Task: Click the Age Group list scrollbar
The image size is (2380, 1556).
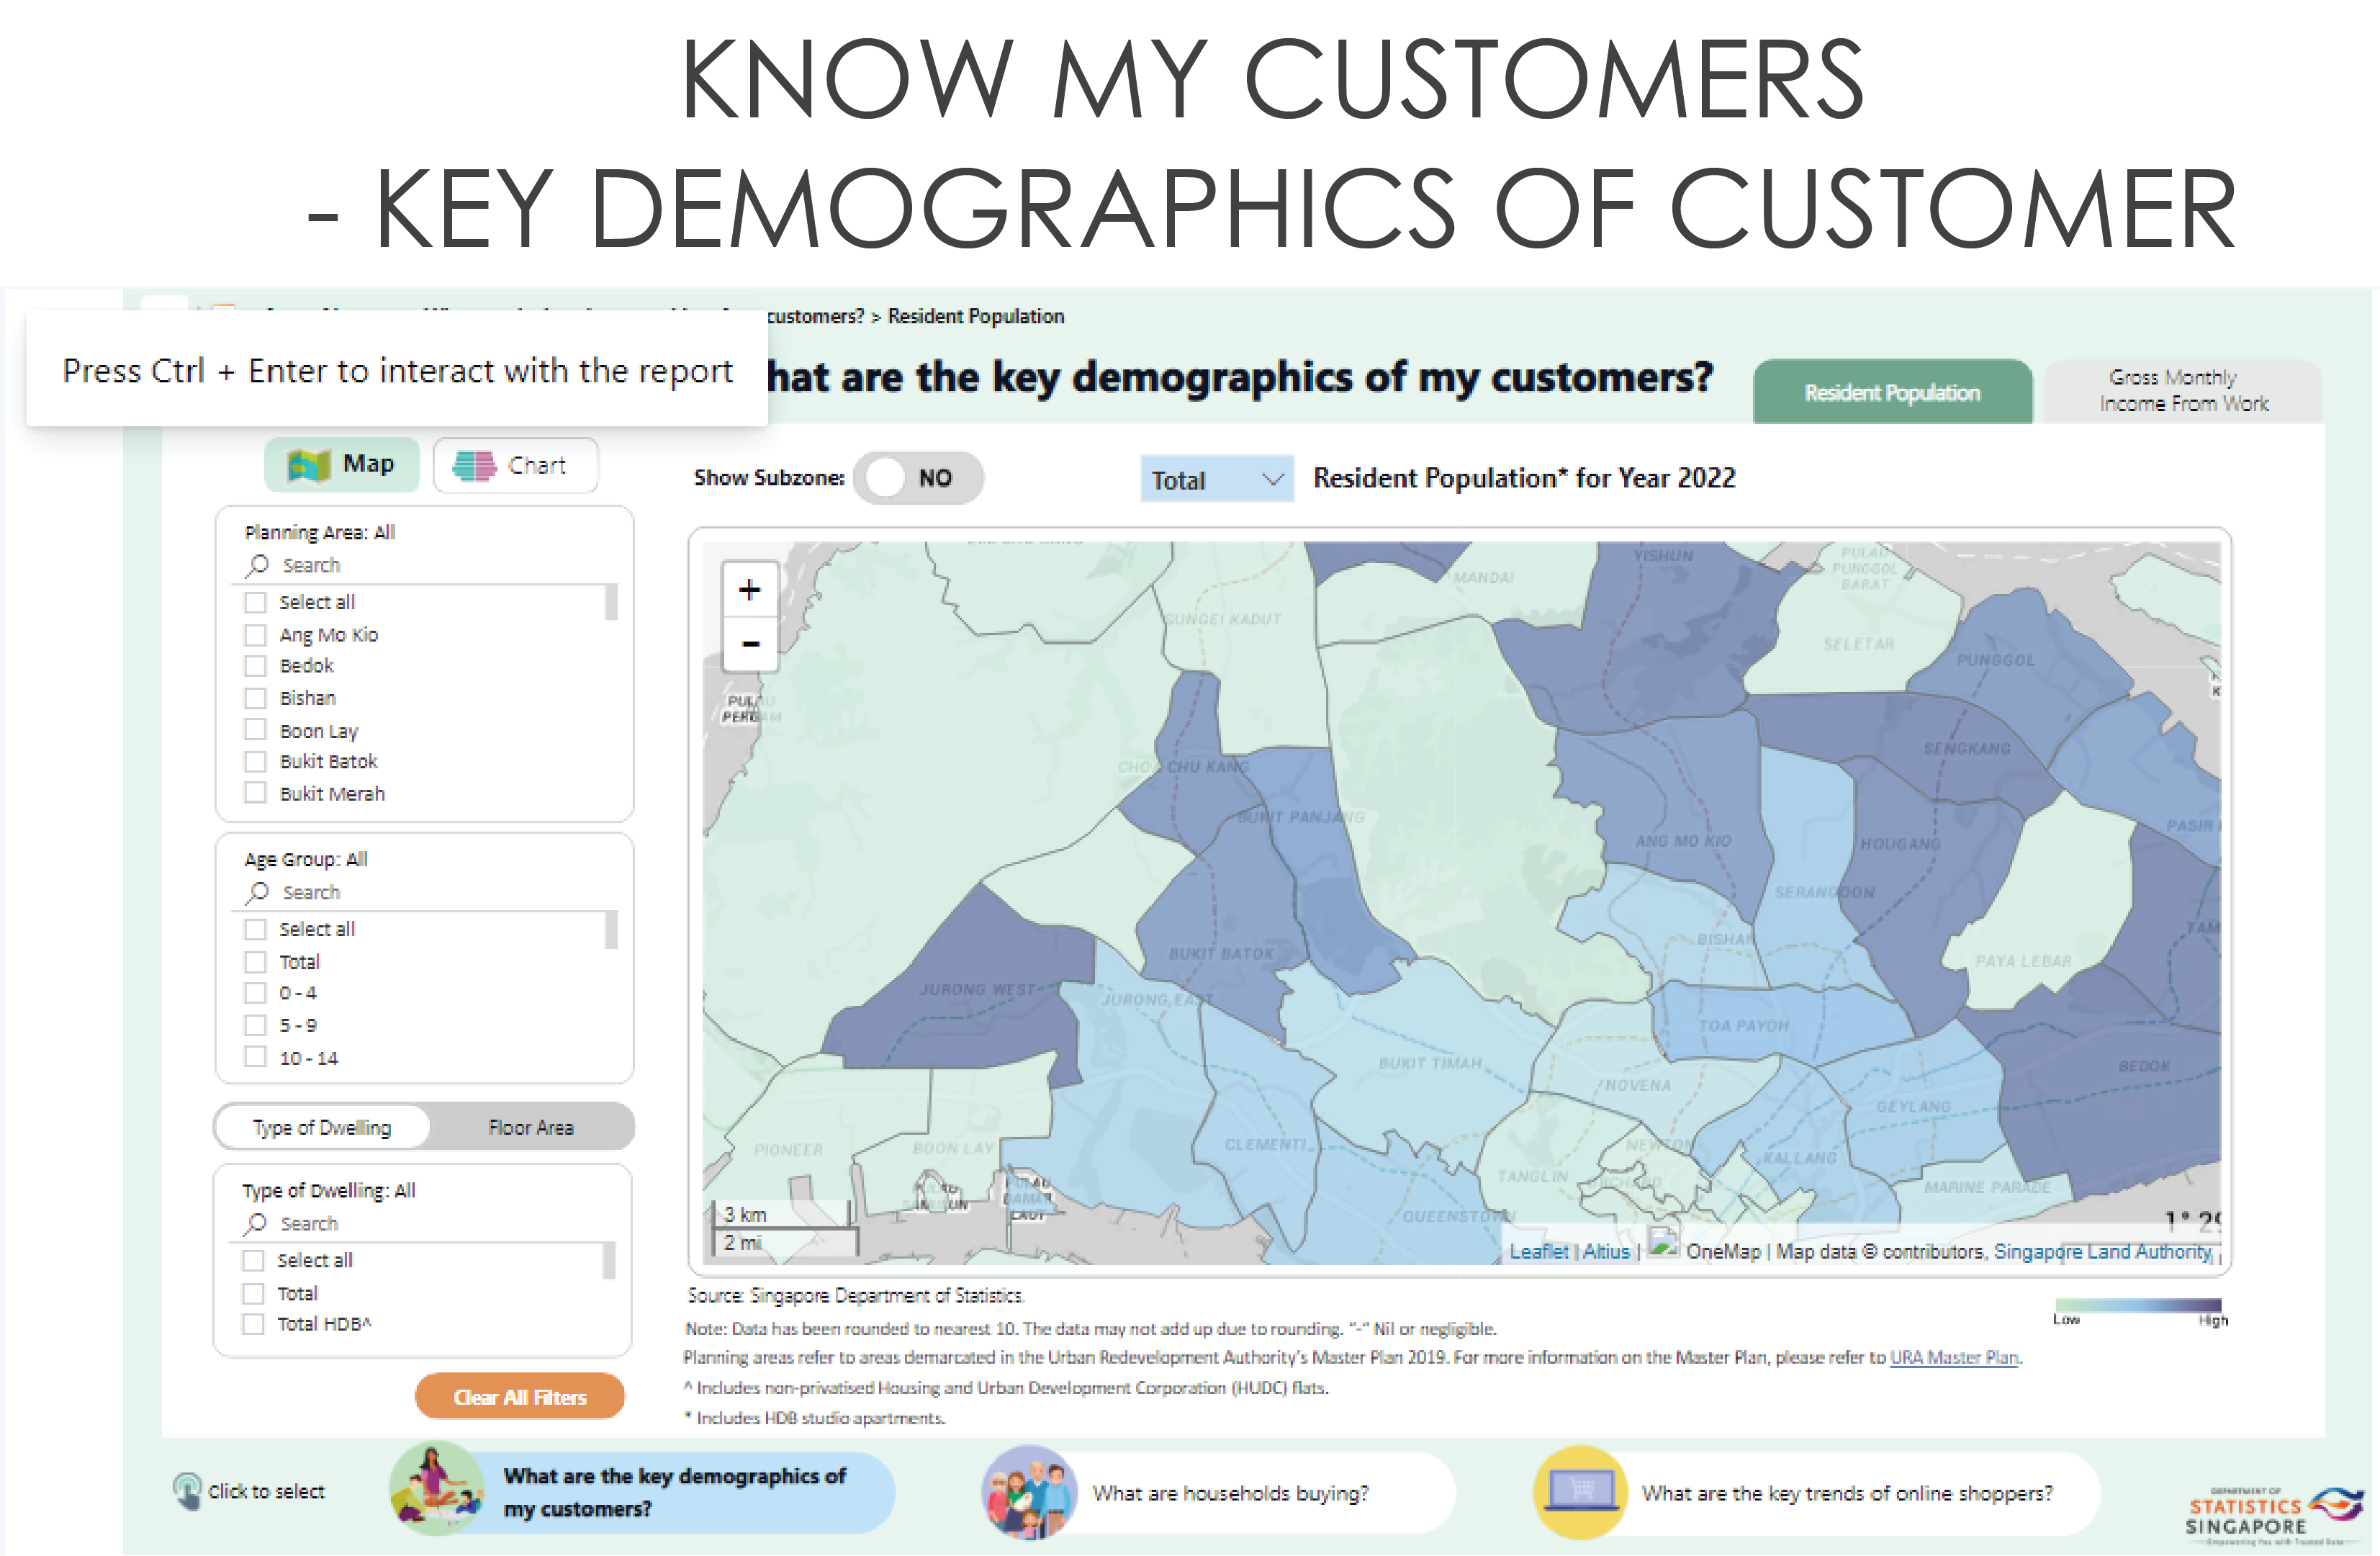Action: [610, 929]
